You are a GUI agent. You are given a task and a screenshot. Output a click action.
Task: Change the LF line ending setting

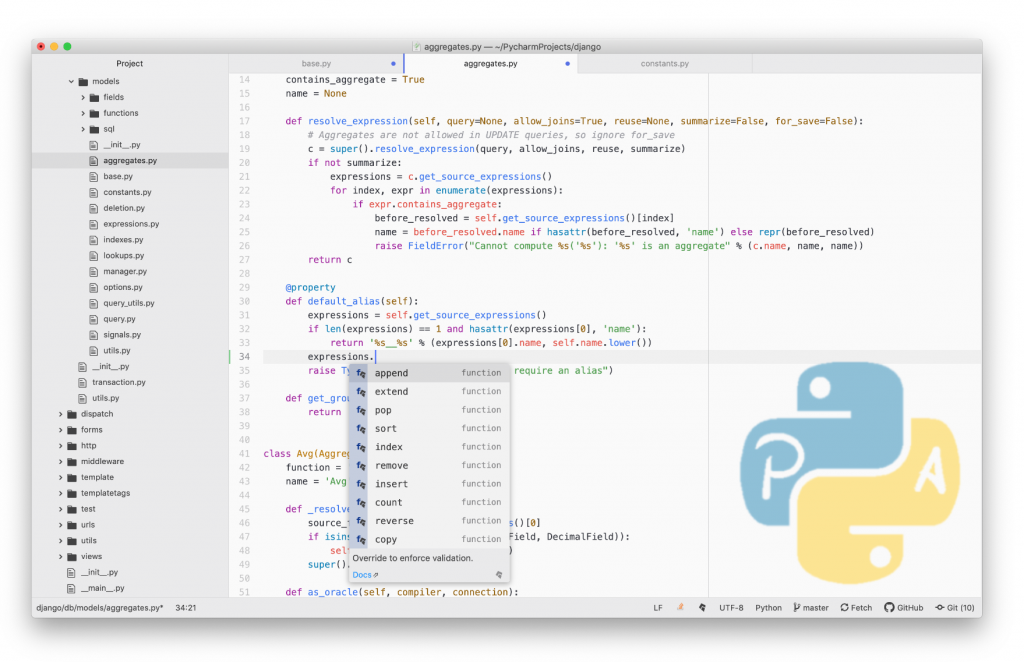(x=658, y=607)
